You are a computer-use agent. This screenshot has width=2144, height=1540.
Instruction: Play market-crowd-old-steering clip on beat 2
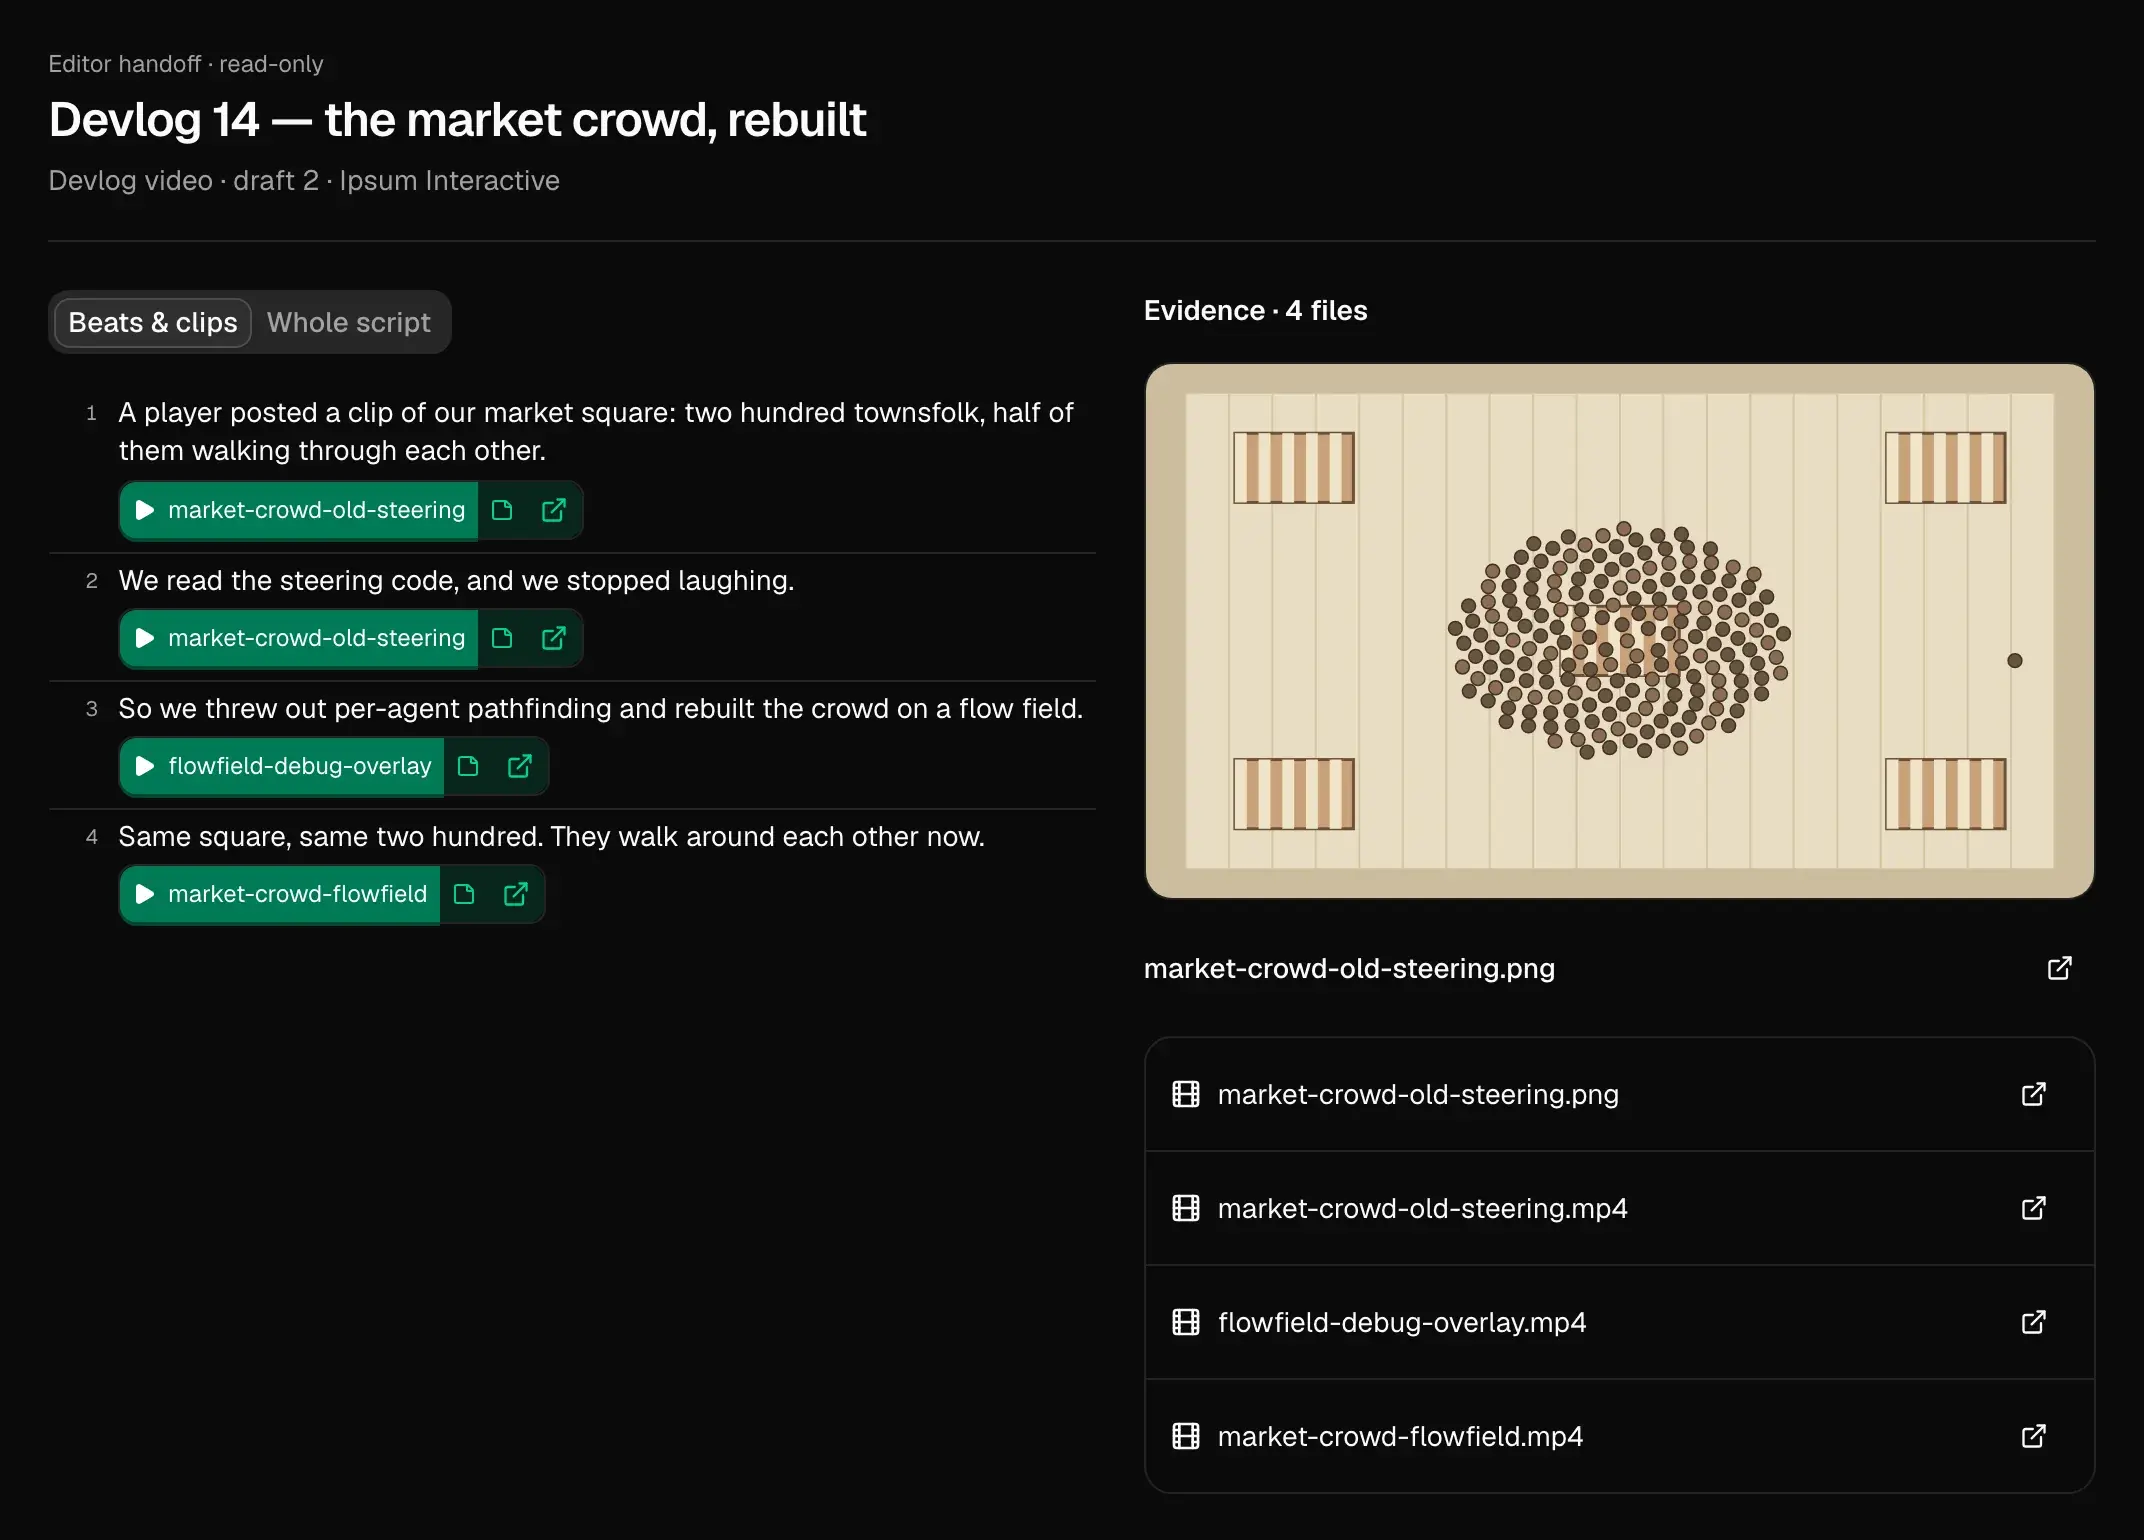299,638
